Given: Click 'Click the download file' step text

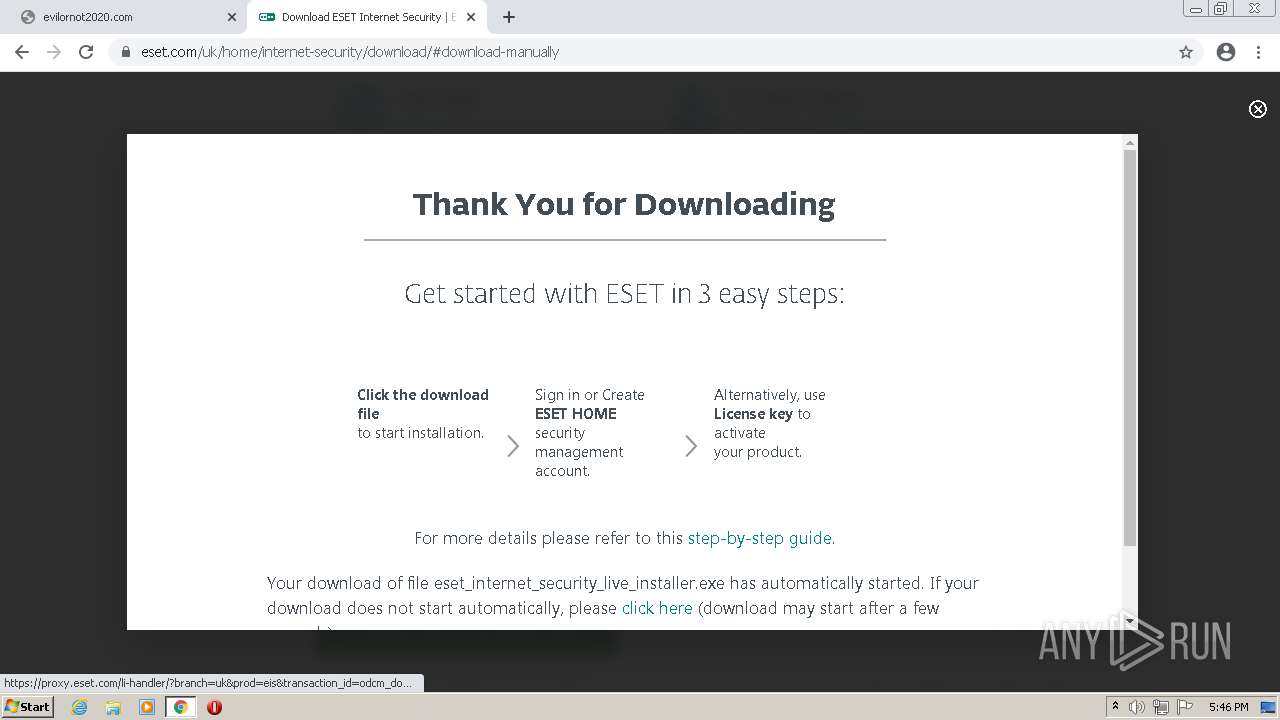Looking at the screenshot, I should point(423,404).
